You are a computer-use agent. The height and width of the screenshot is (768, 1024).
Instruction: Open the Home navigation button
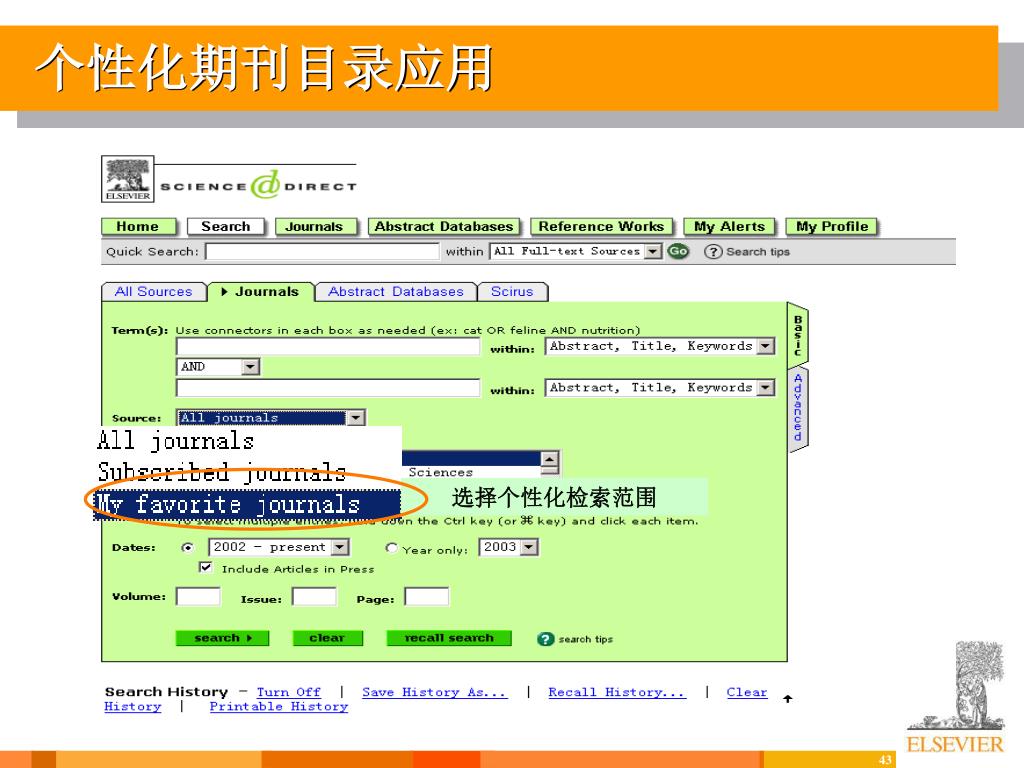point(138,227)
